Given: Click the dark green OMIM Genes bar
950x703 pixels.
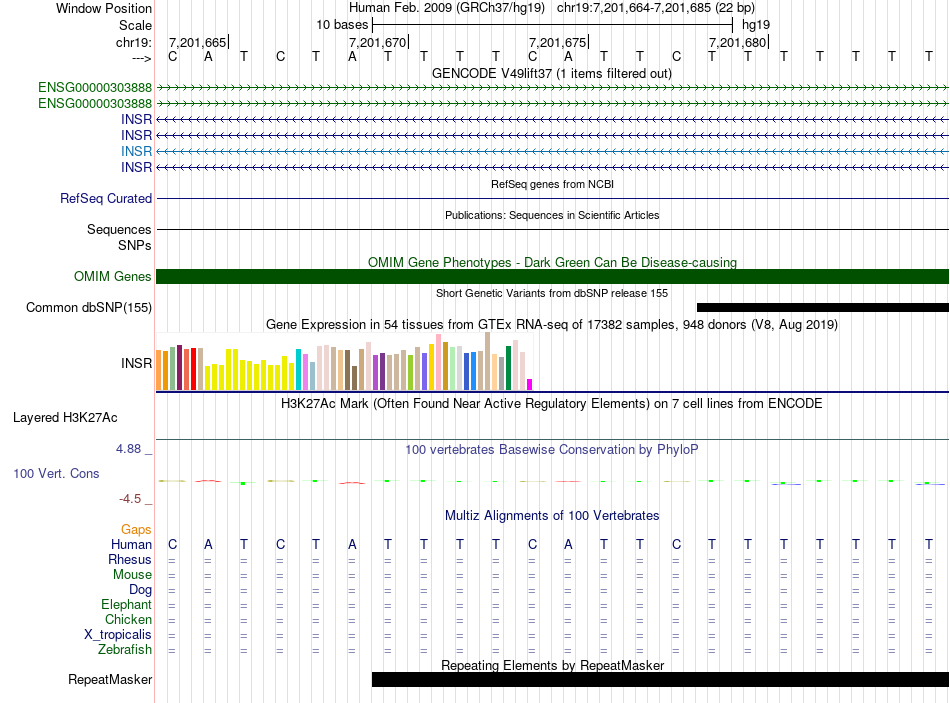Looking at the screenshot, I should click(x=552, y=277).
